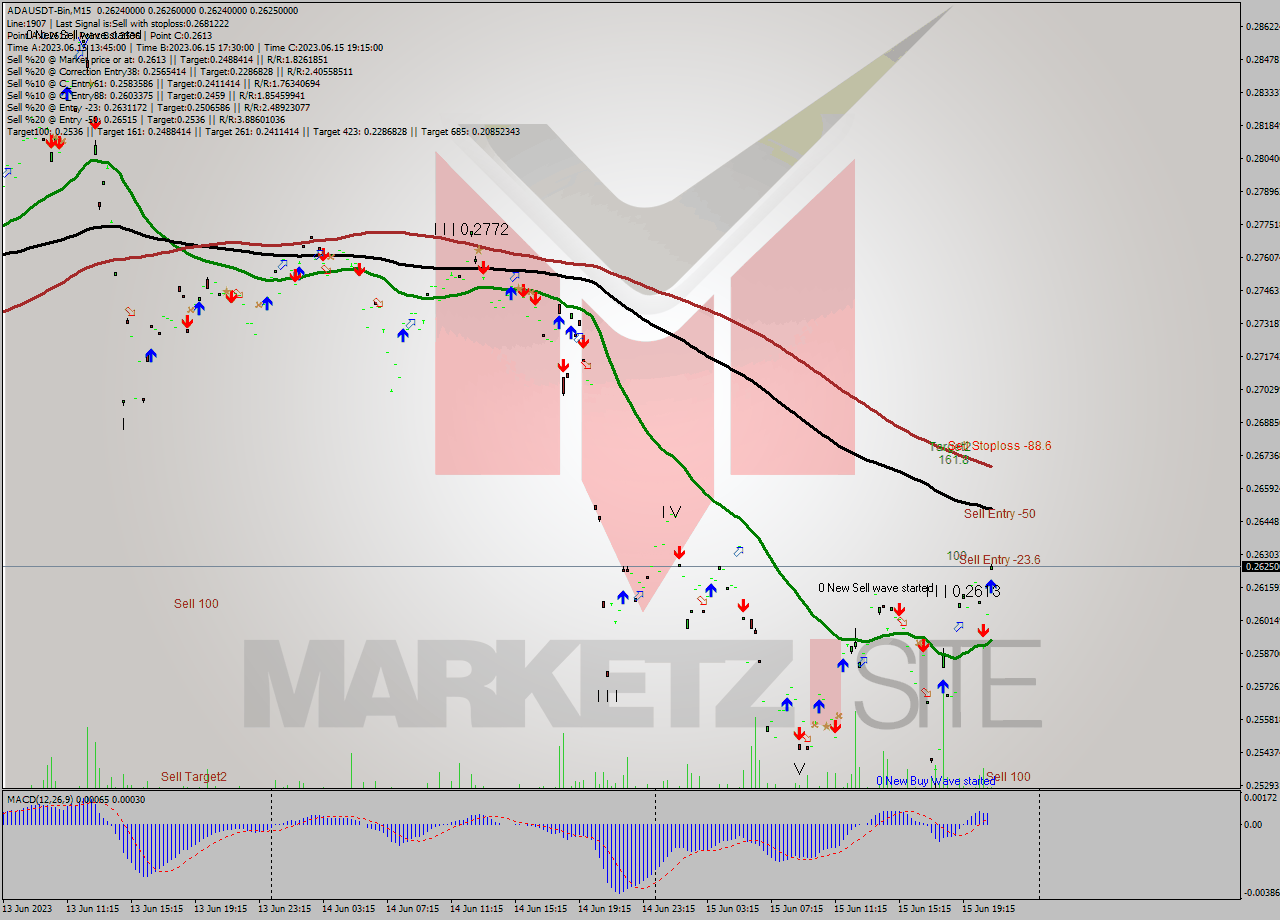Click the 0.00172 MACD scale label
1280x920 pixels.
(1260, 798)
